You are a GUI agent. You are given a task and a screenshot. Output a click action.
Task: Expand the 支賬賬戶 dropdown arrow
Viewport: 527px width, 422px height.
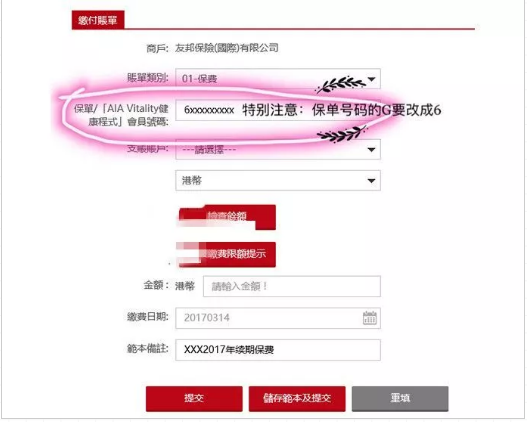point(371,150)
